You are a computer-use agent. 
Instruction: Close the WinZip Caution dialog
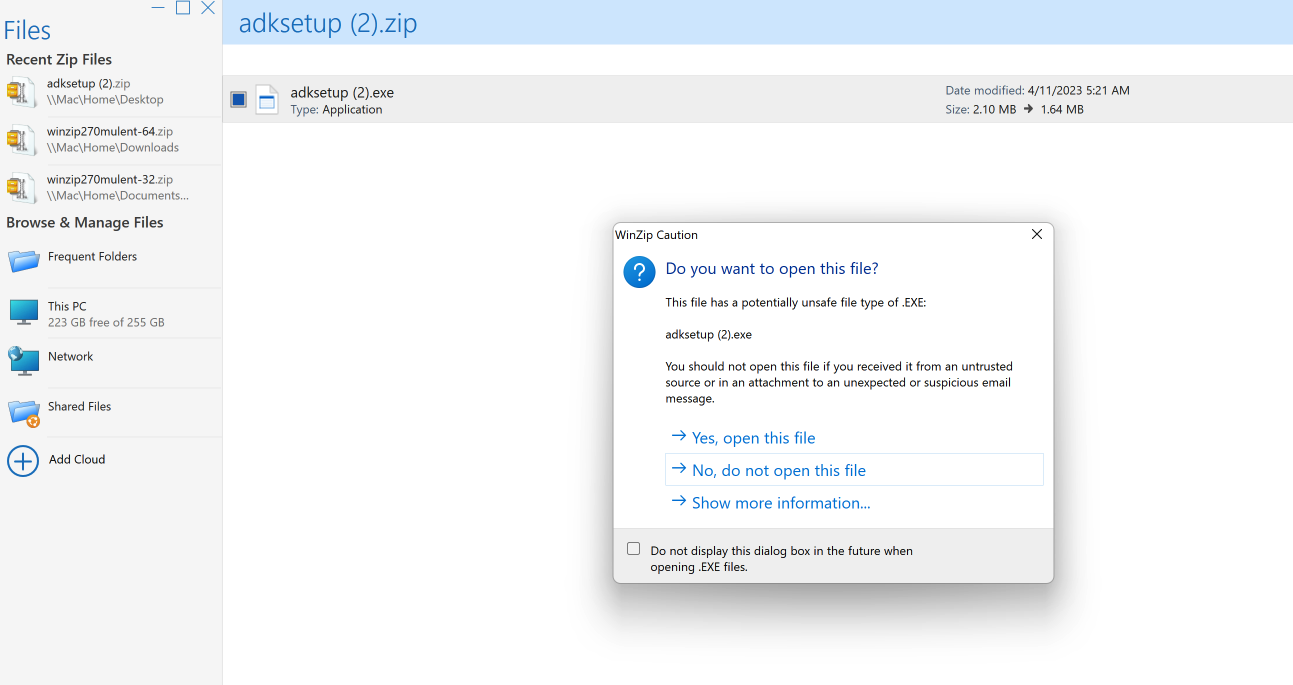(1036, 234)
